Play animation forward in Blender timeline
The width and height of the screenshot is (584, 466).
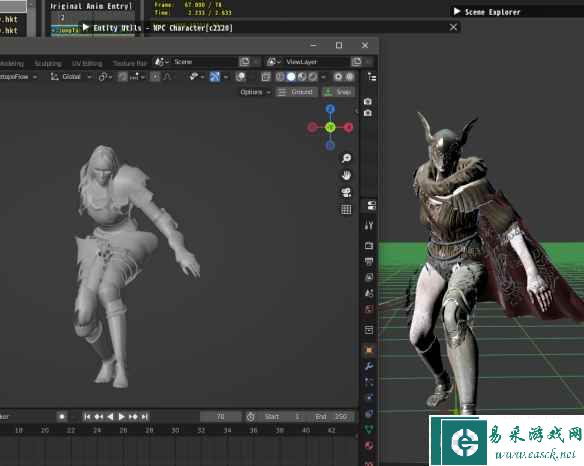tap(121, 416)
